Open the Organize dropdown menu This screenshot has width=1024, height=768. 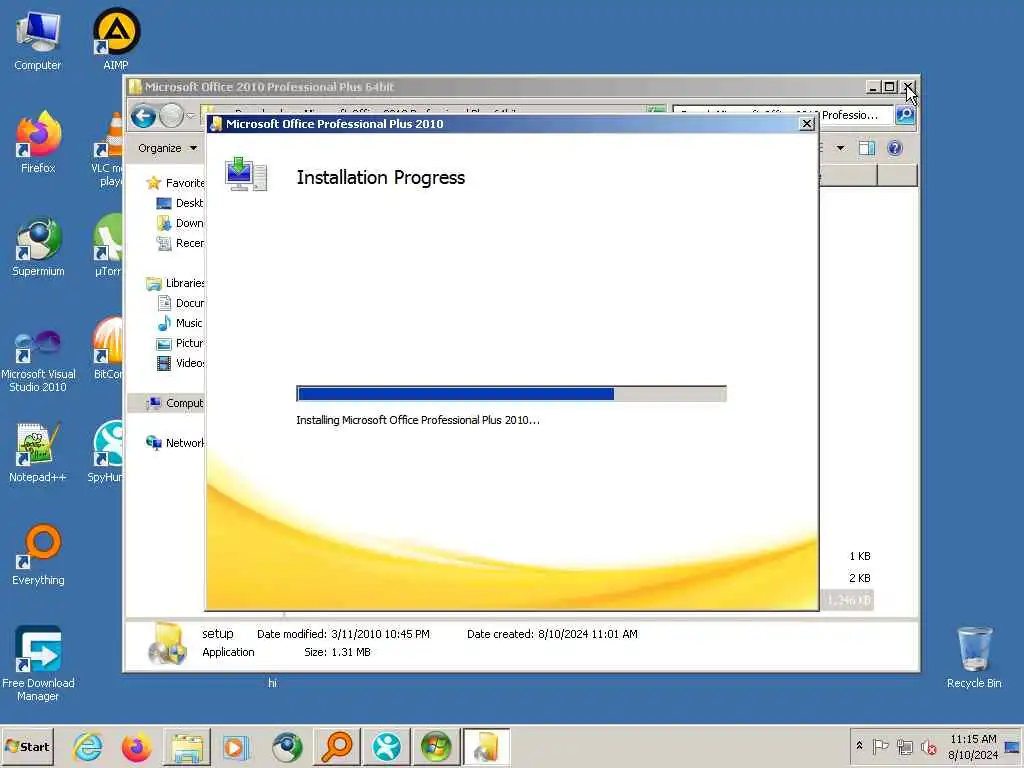[167, 148]
